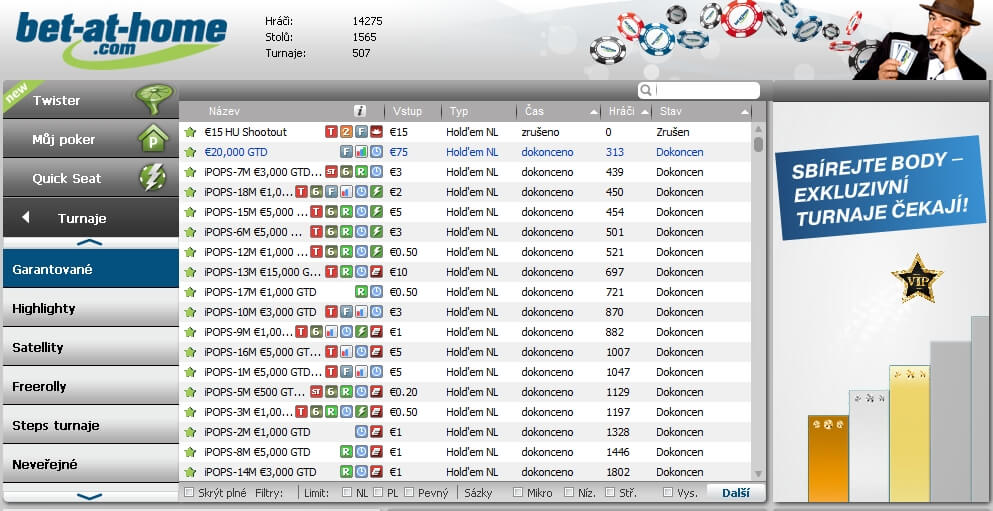The image size is (993, 511).
Task: Click the Můj poker house icon
Action: [153, 138]
